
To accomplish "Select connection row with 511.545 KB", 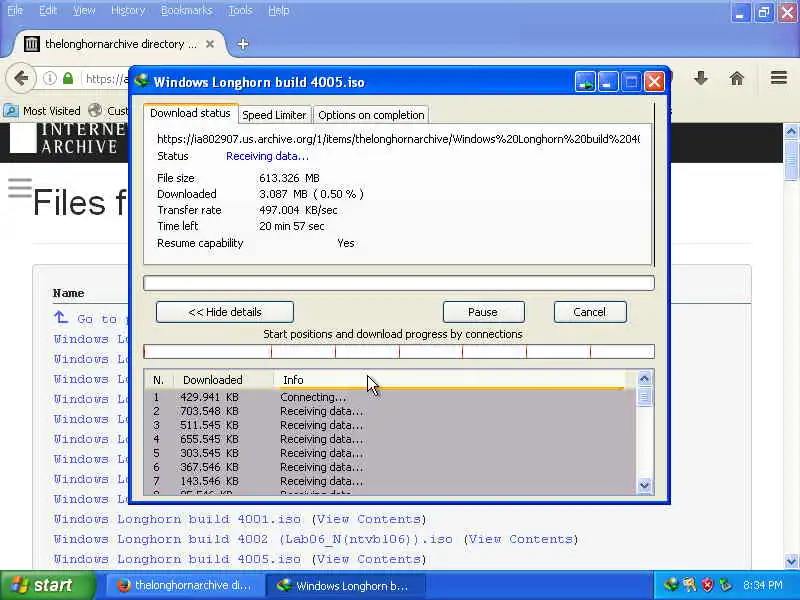I will click(390, 425).
